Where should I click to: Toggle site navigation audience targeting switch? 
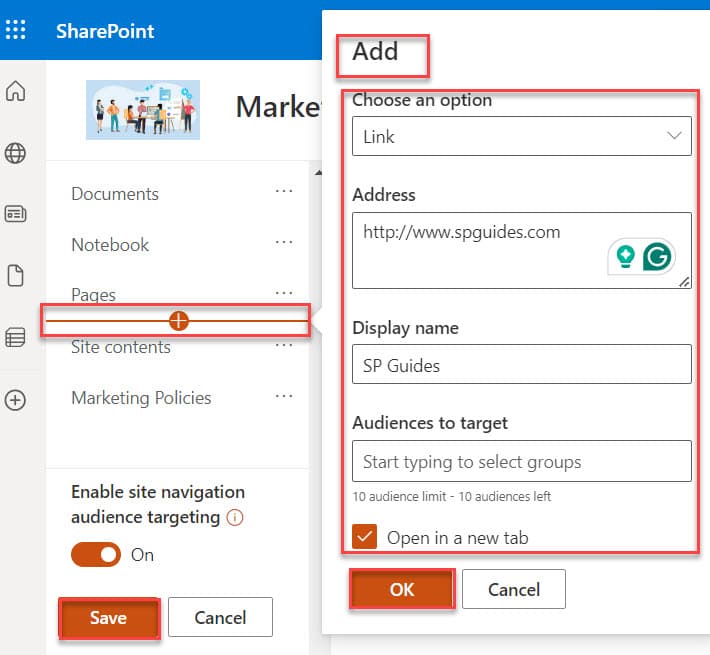[96, 555]
